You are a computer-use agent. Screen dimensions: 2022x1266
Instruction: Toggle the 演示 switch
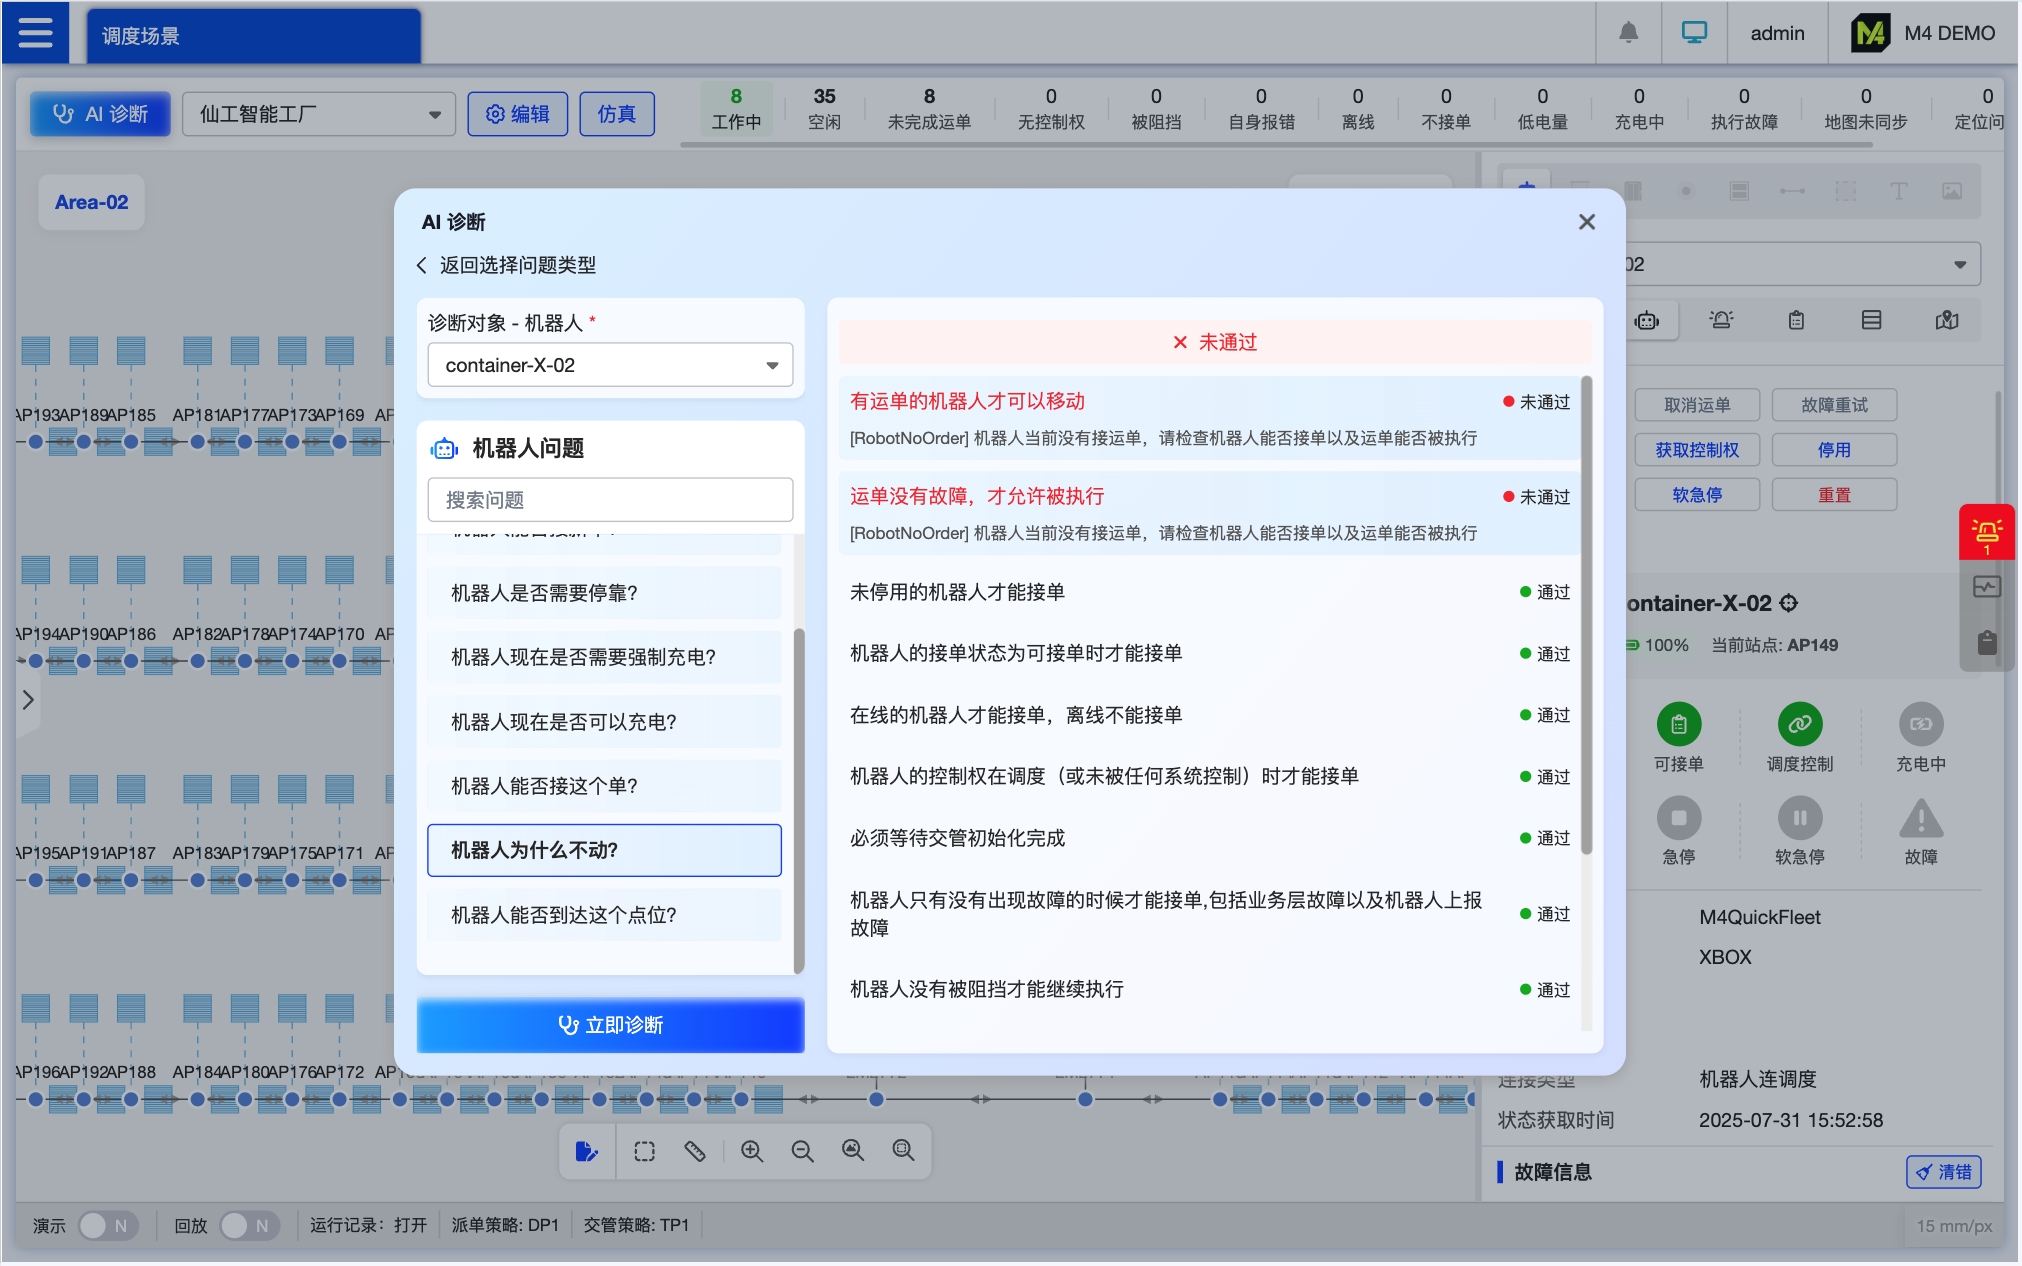pyautogui.click(x=106, y=1225)
